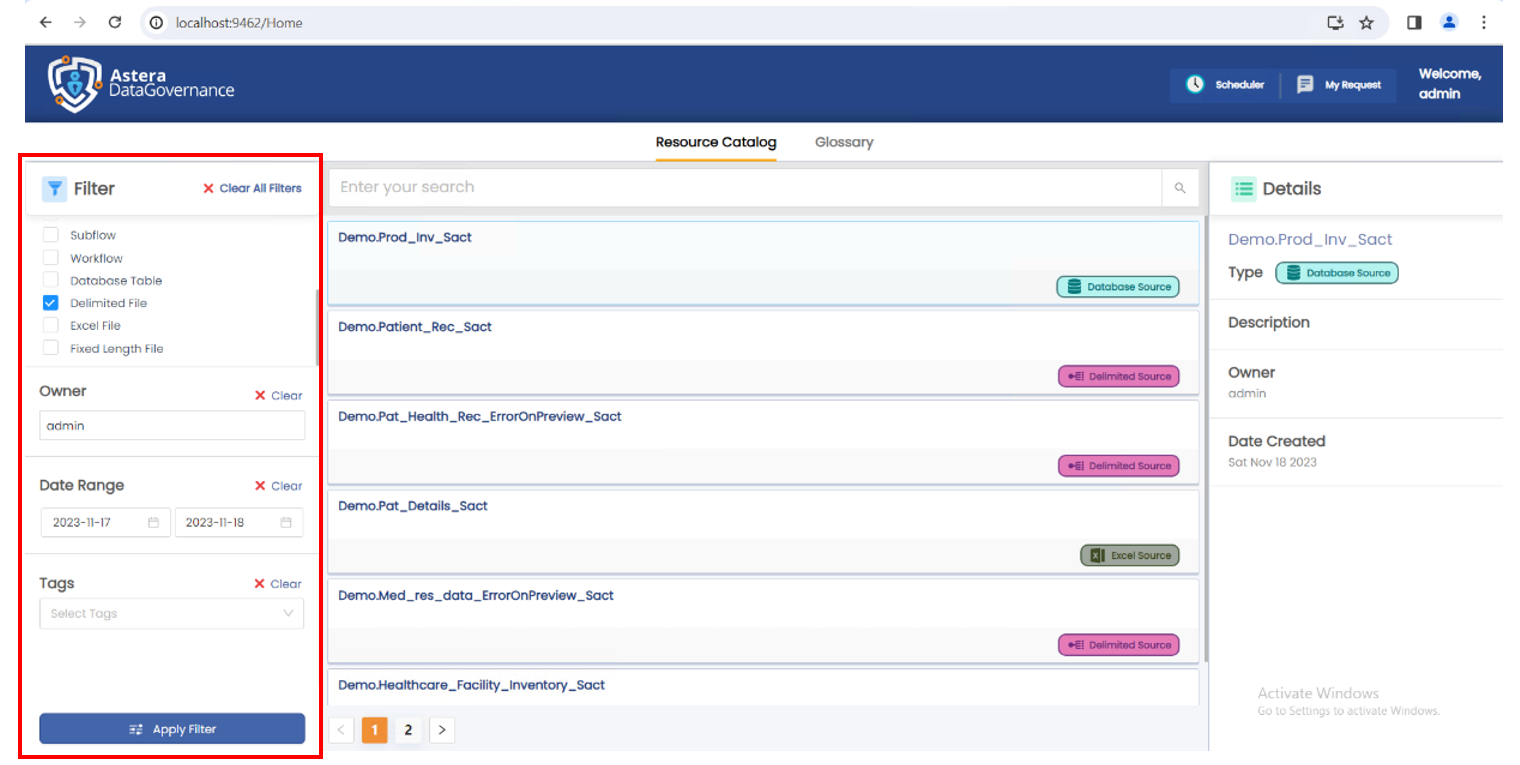Image resolution: width=1520 pixels, height=765 pixels.
Task: Click the Apply Filter button
Action: 172,729
